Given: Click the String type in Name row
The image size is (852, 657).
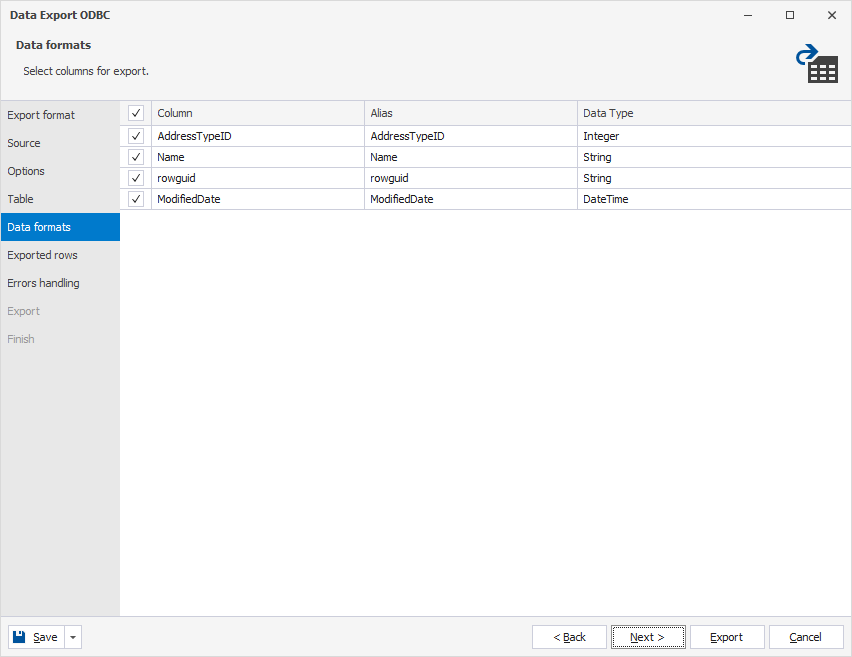Looking at the screenshot, I should (x=714, y=157).
